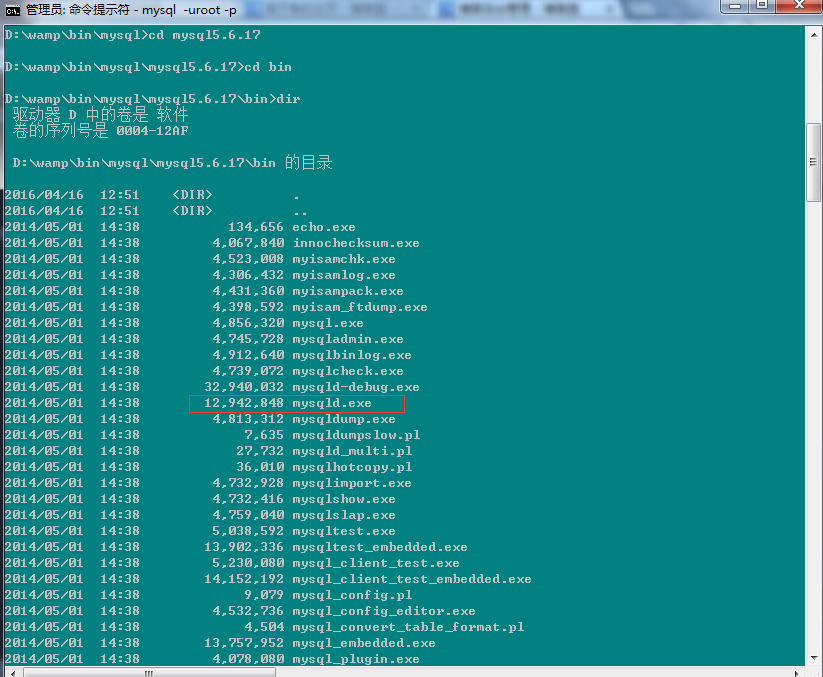Click the horizontal scrollbar left arrow
Image resolution: width=823 pixels, height=677 pixels.
click(x=12, y=672)
